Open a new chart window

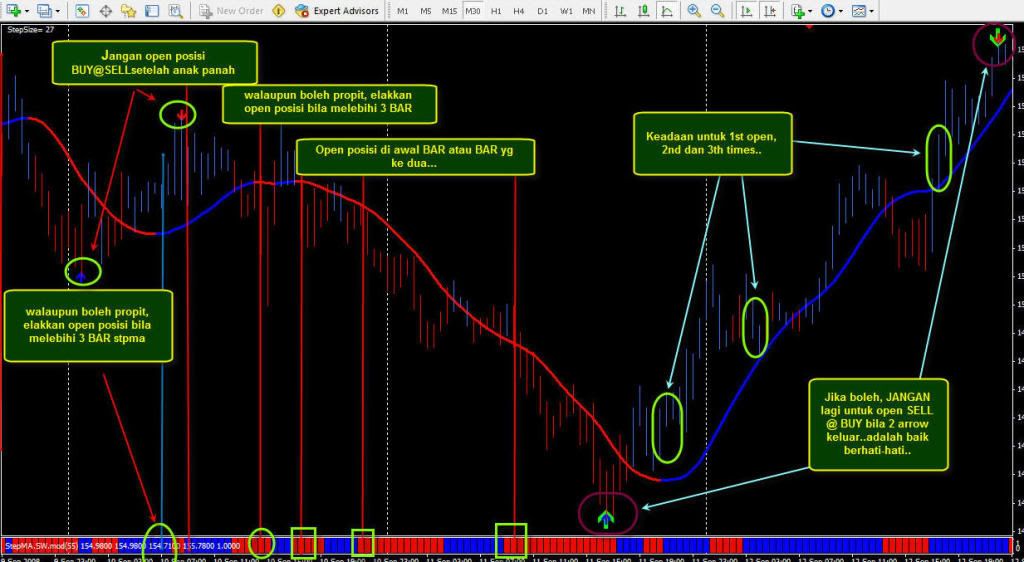13,10
